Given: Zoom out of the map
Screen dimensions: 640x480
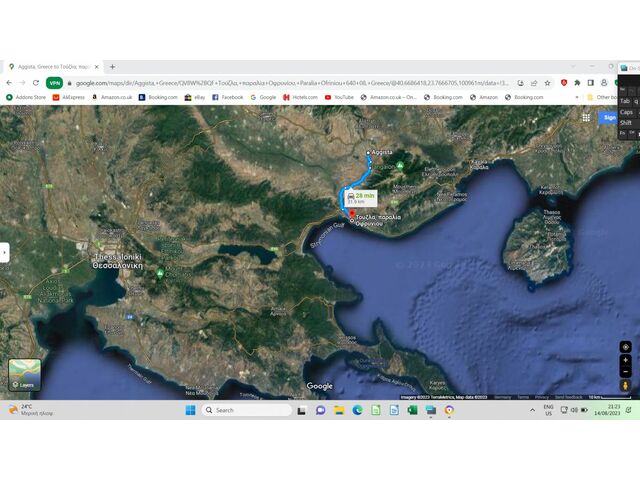Looking at the screenshot, I should pyautogui.click(x=625, y=372).
